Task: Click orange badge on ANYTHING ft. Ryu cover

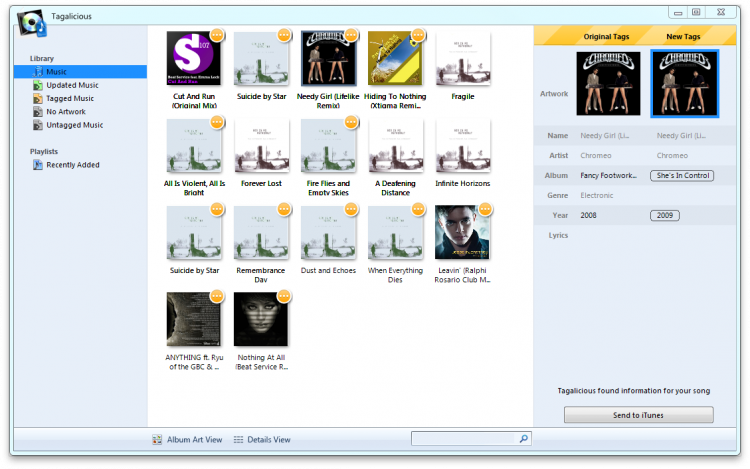Action: coord(217,296)
